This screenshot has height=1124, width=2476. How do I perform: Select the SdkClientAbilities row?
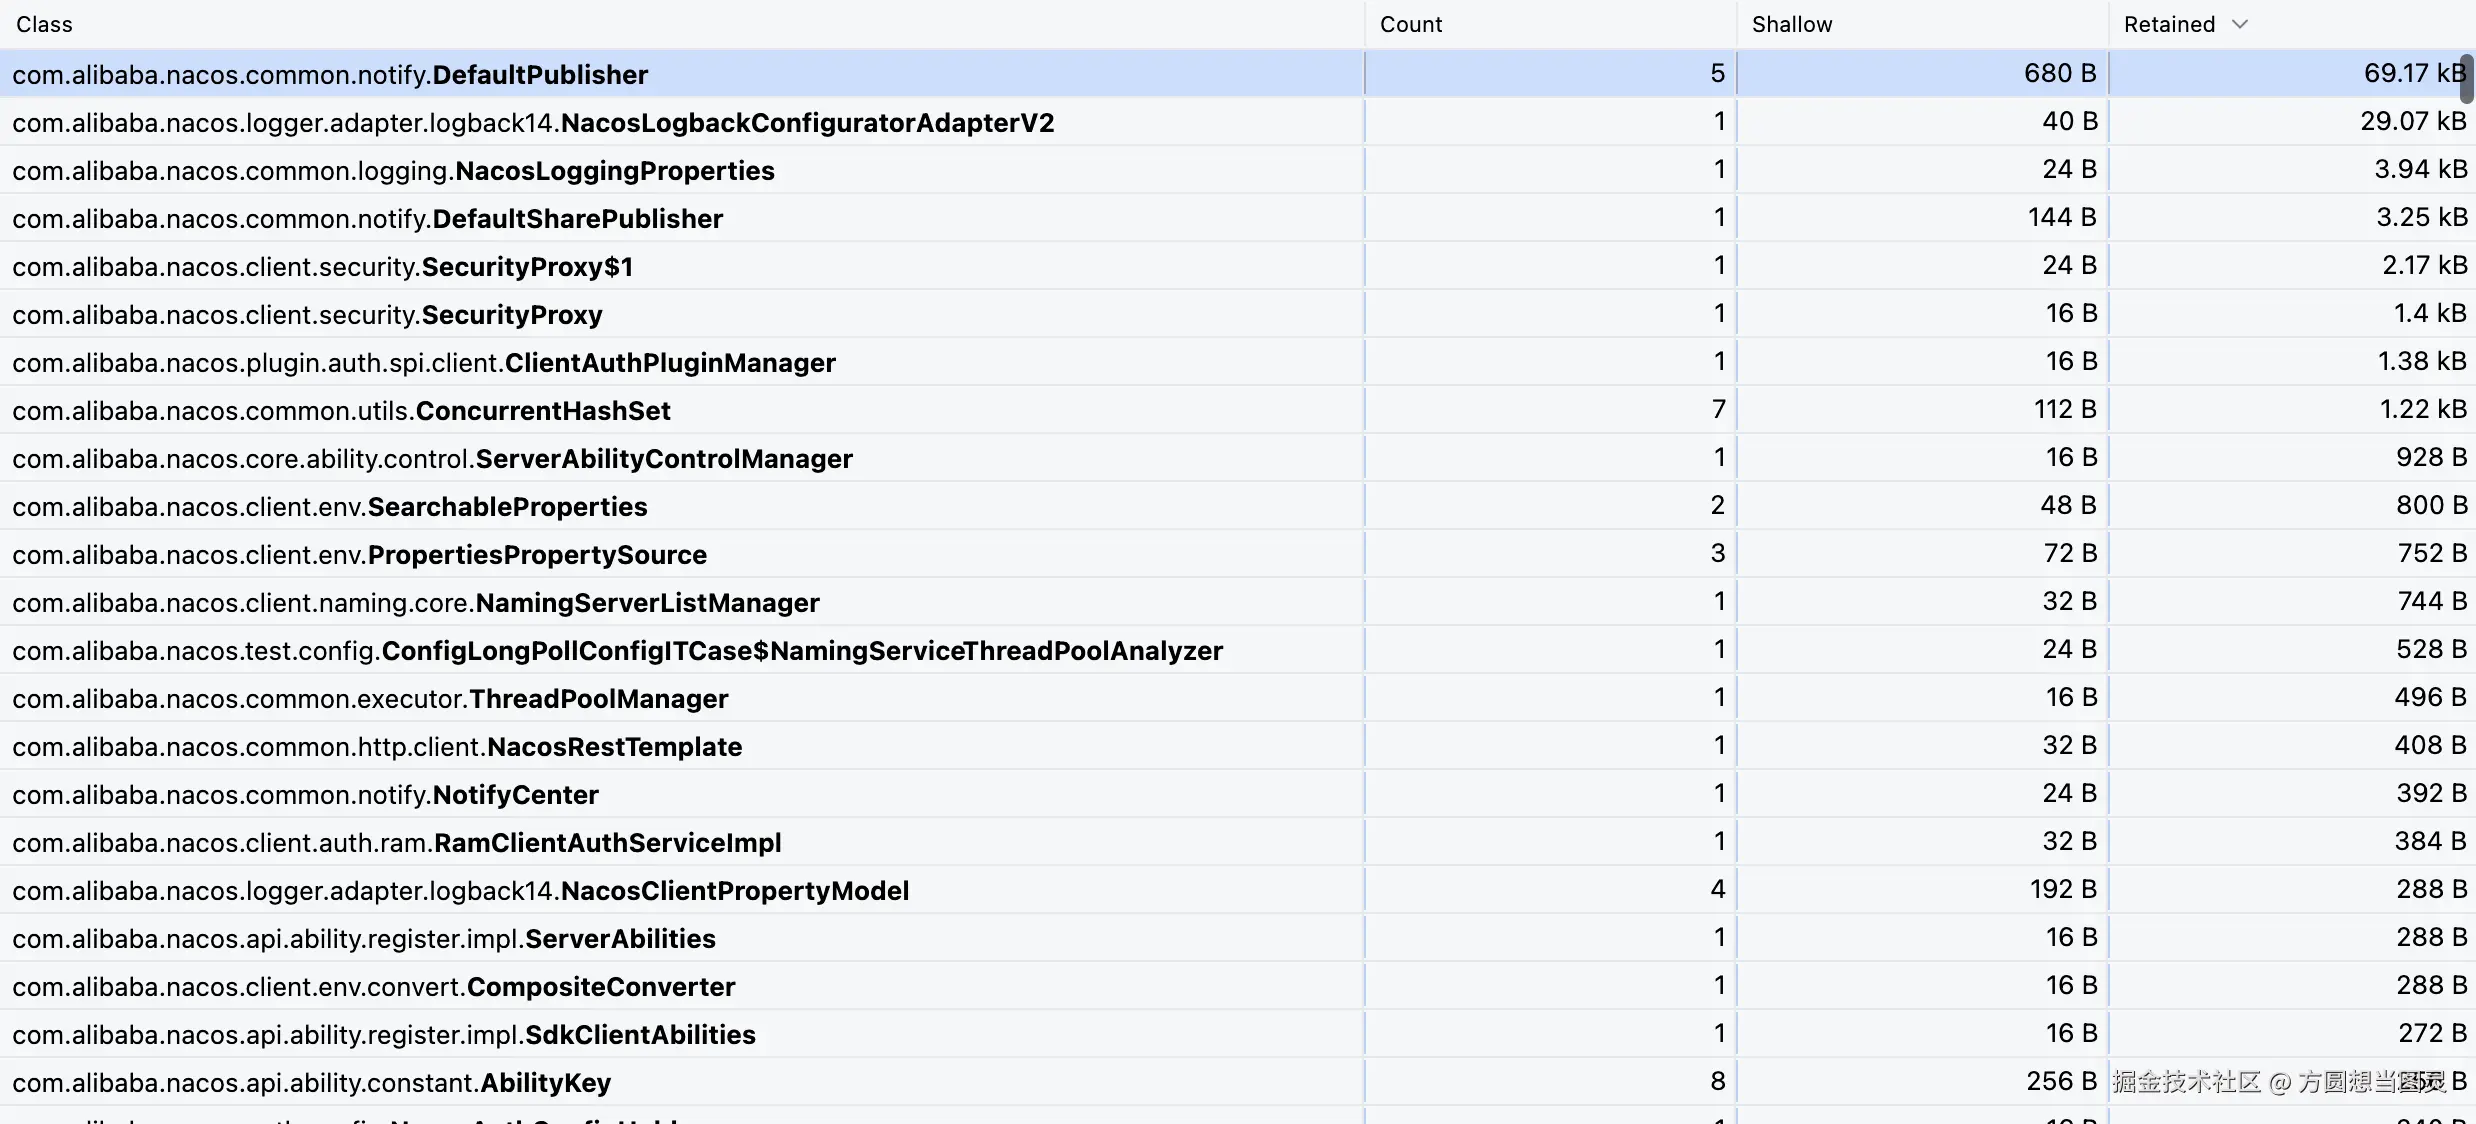coord(1238,1033)
